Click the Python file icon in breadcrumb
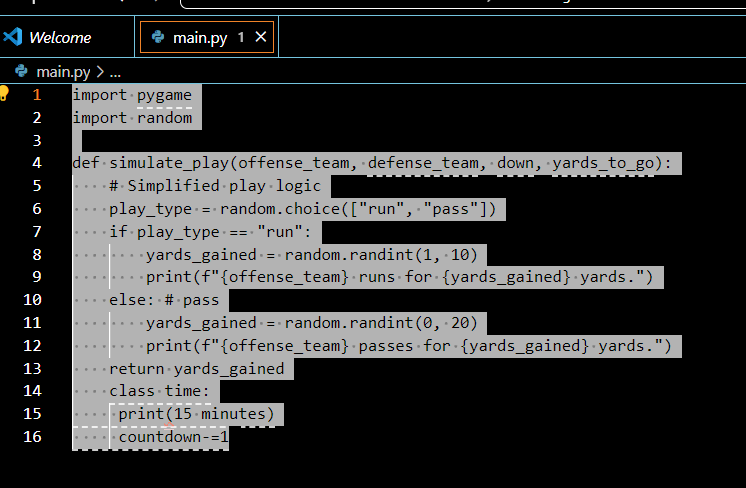The height and width of the screenshot is (488, 746). pyautogui.click(x=23, y=71)
